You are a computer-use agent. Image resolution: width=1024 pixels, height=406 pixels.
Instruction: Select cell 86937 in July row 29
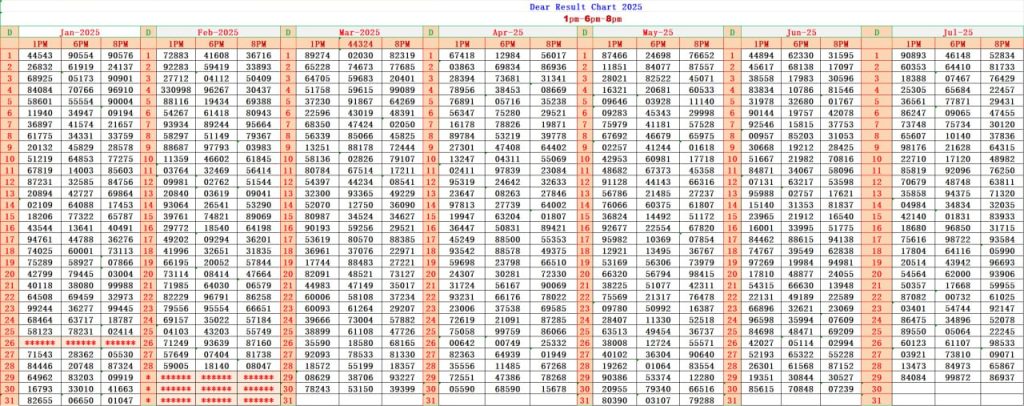tap(1001, 377)
